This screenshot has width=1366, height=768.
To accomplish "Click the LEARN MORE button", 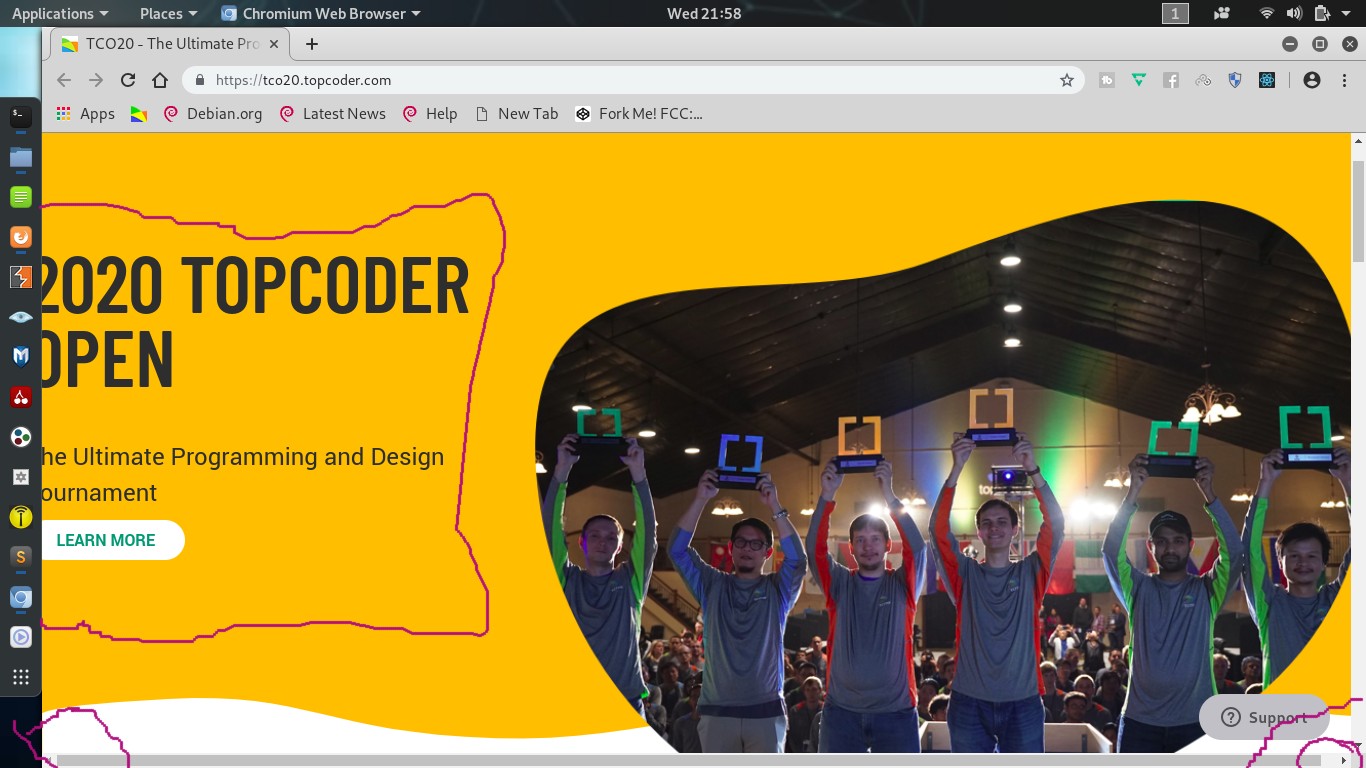I will 111,540.
